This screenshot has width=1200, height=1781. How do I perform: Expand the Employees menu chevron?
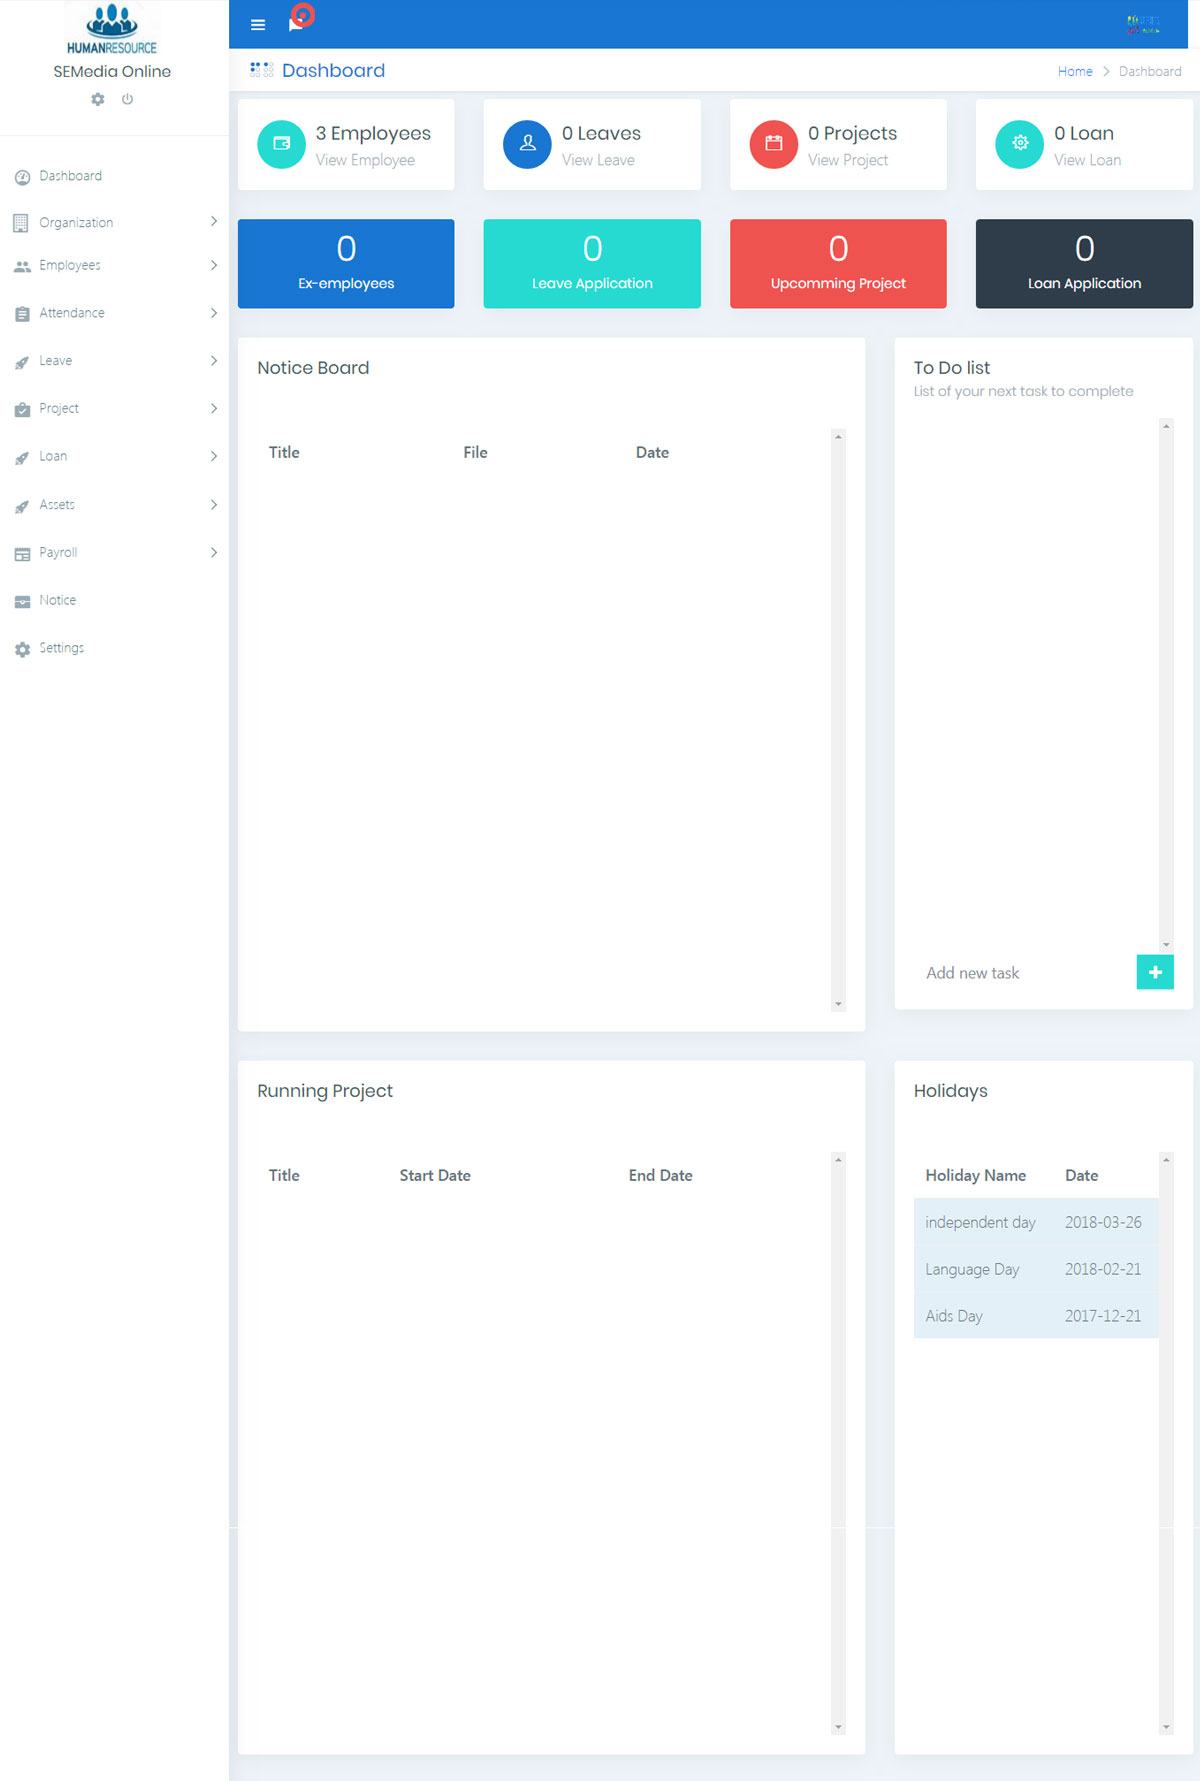(x=214, y=265)
